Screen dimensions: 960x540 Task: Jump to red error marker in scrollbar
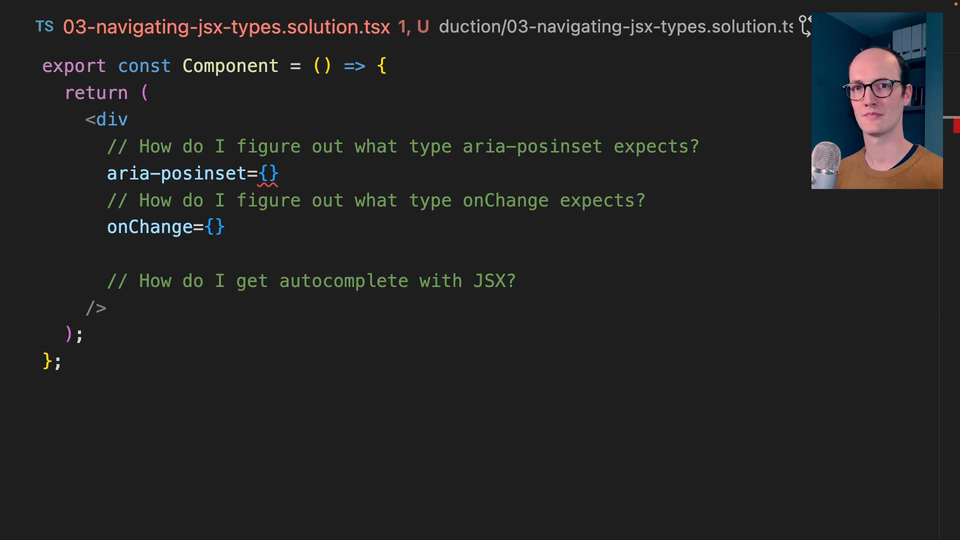click(955, 124)
